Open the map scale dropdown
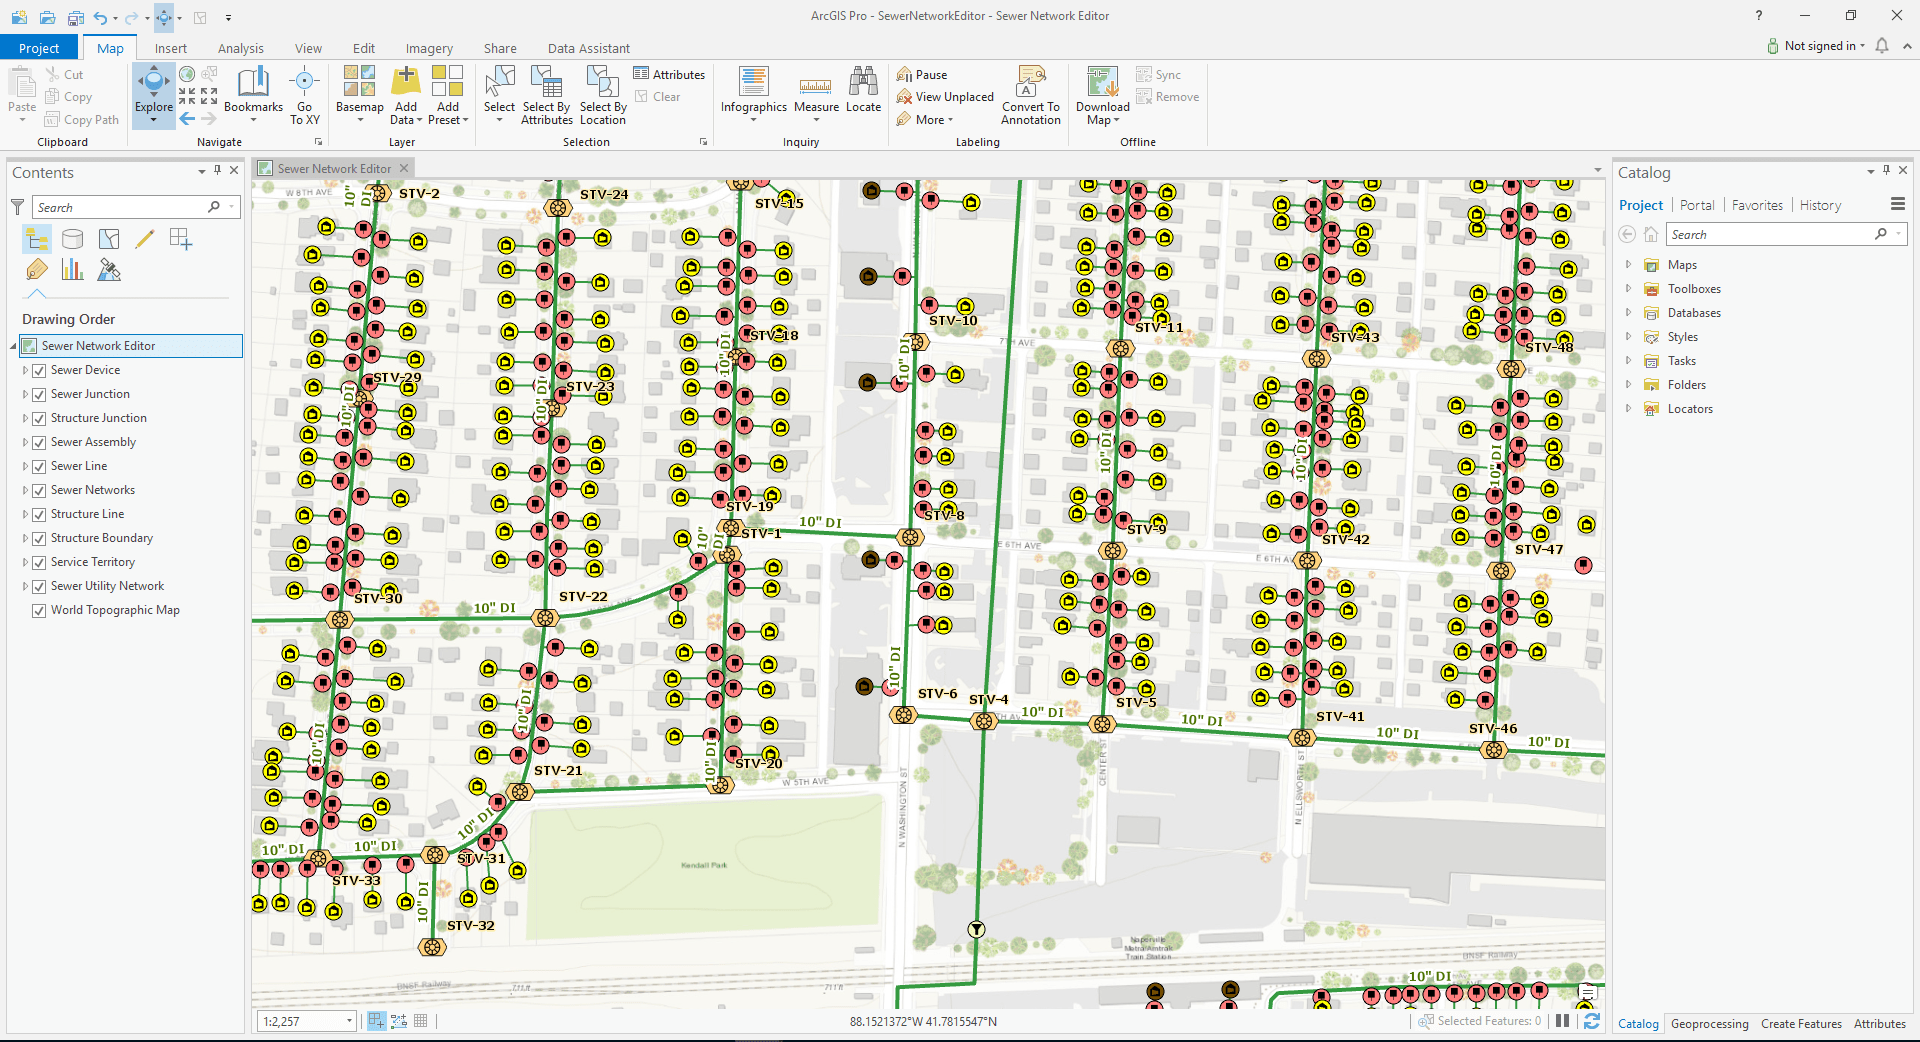Image resolution: width=1920 pixels, height=1042 pixels. pyautogui.click(x=349, y=1021)
